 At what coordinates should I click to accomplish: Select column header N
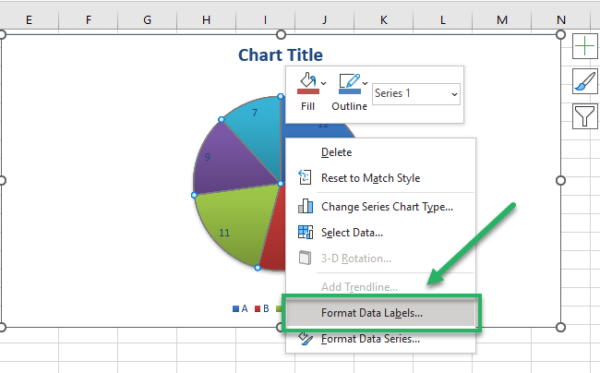click(561, 20)
